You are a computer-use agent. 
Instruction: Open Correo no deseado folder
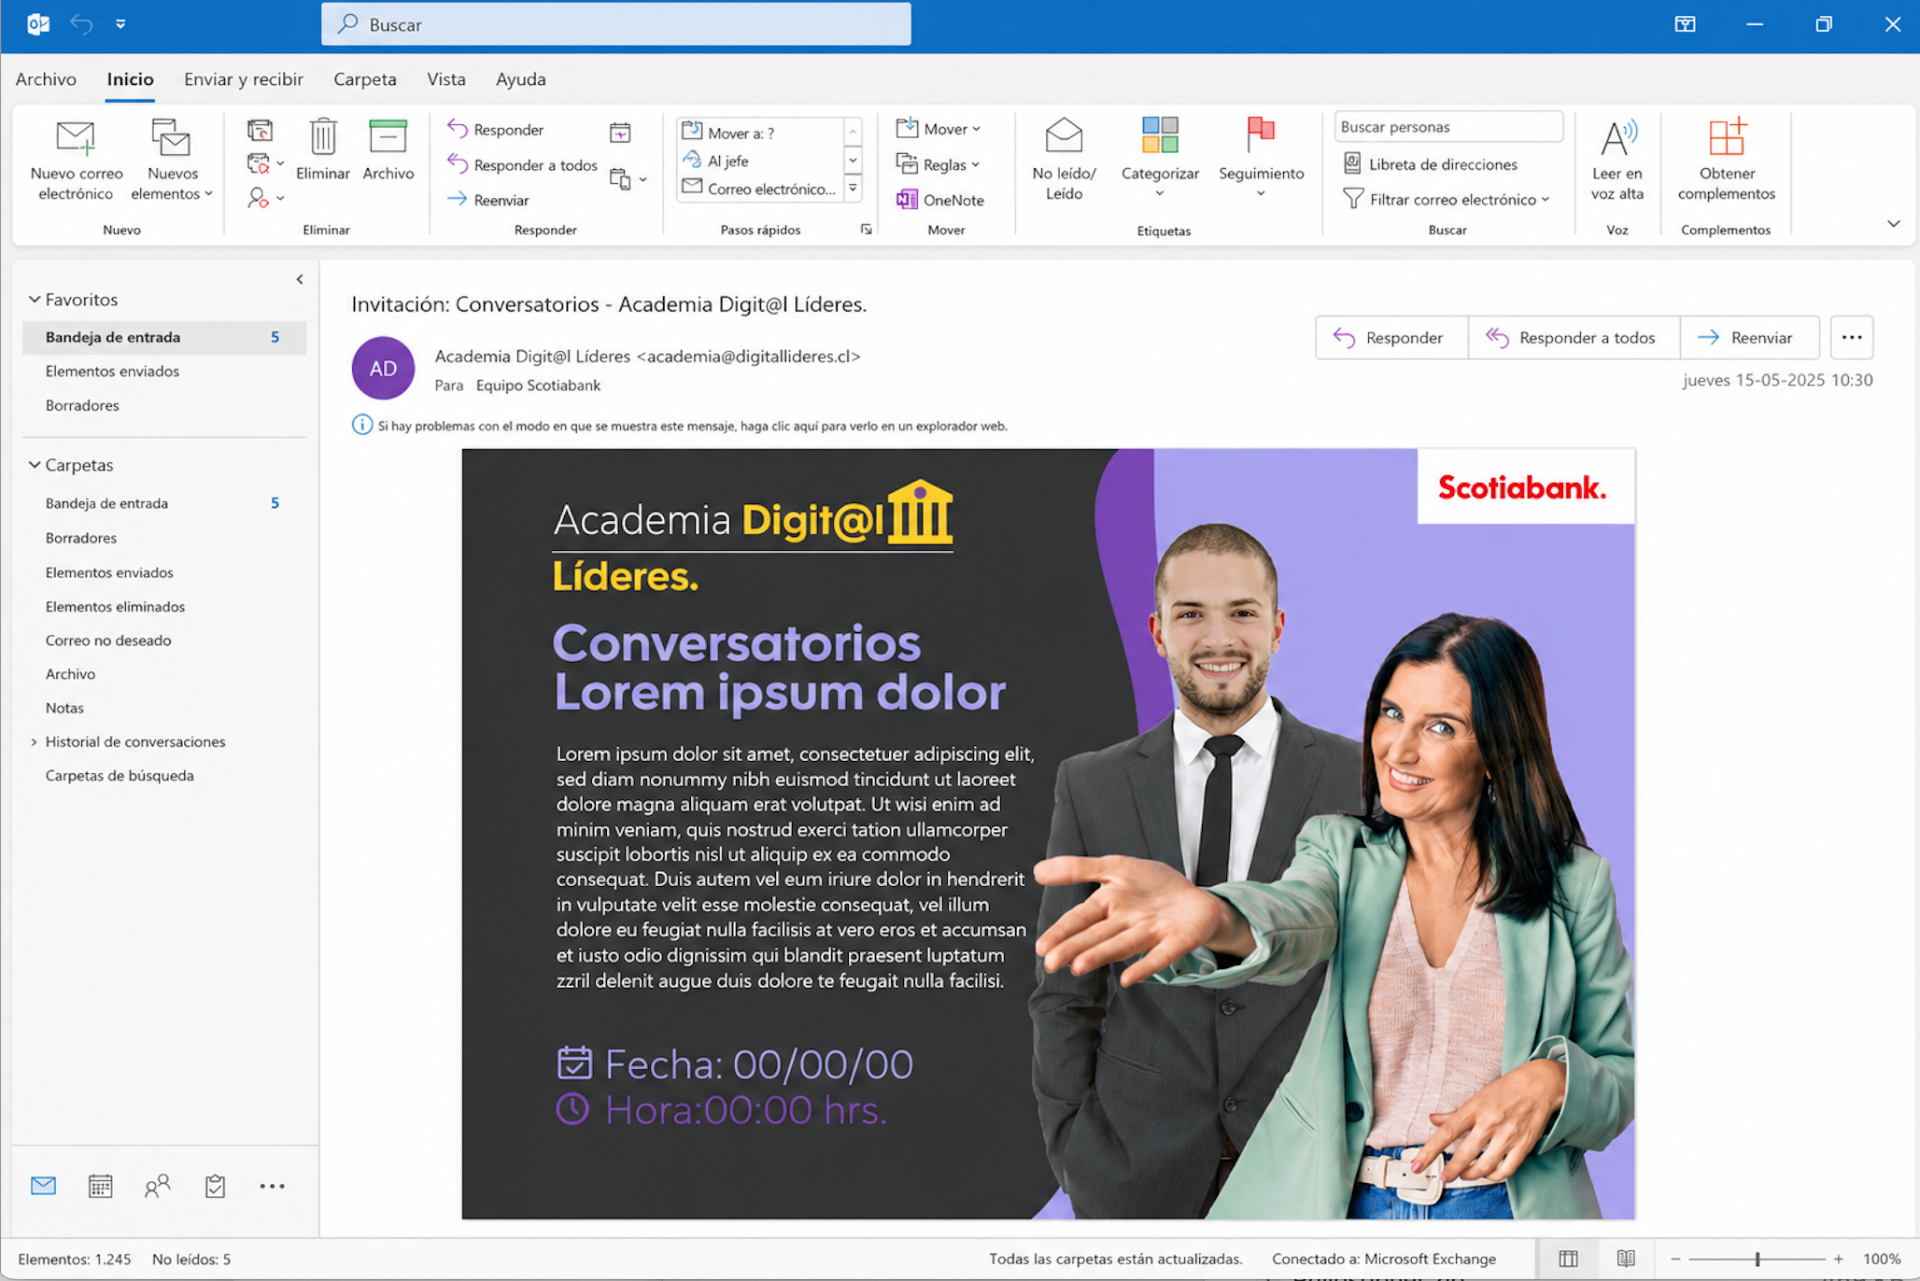point(108,641)
